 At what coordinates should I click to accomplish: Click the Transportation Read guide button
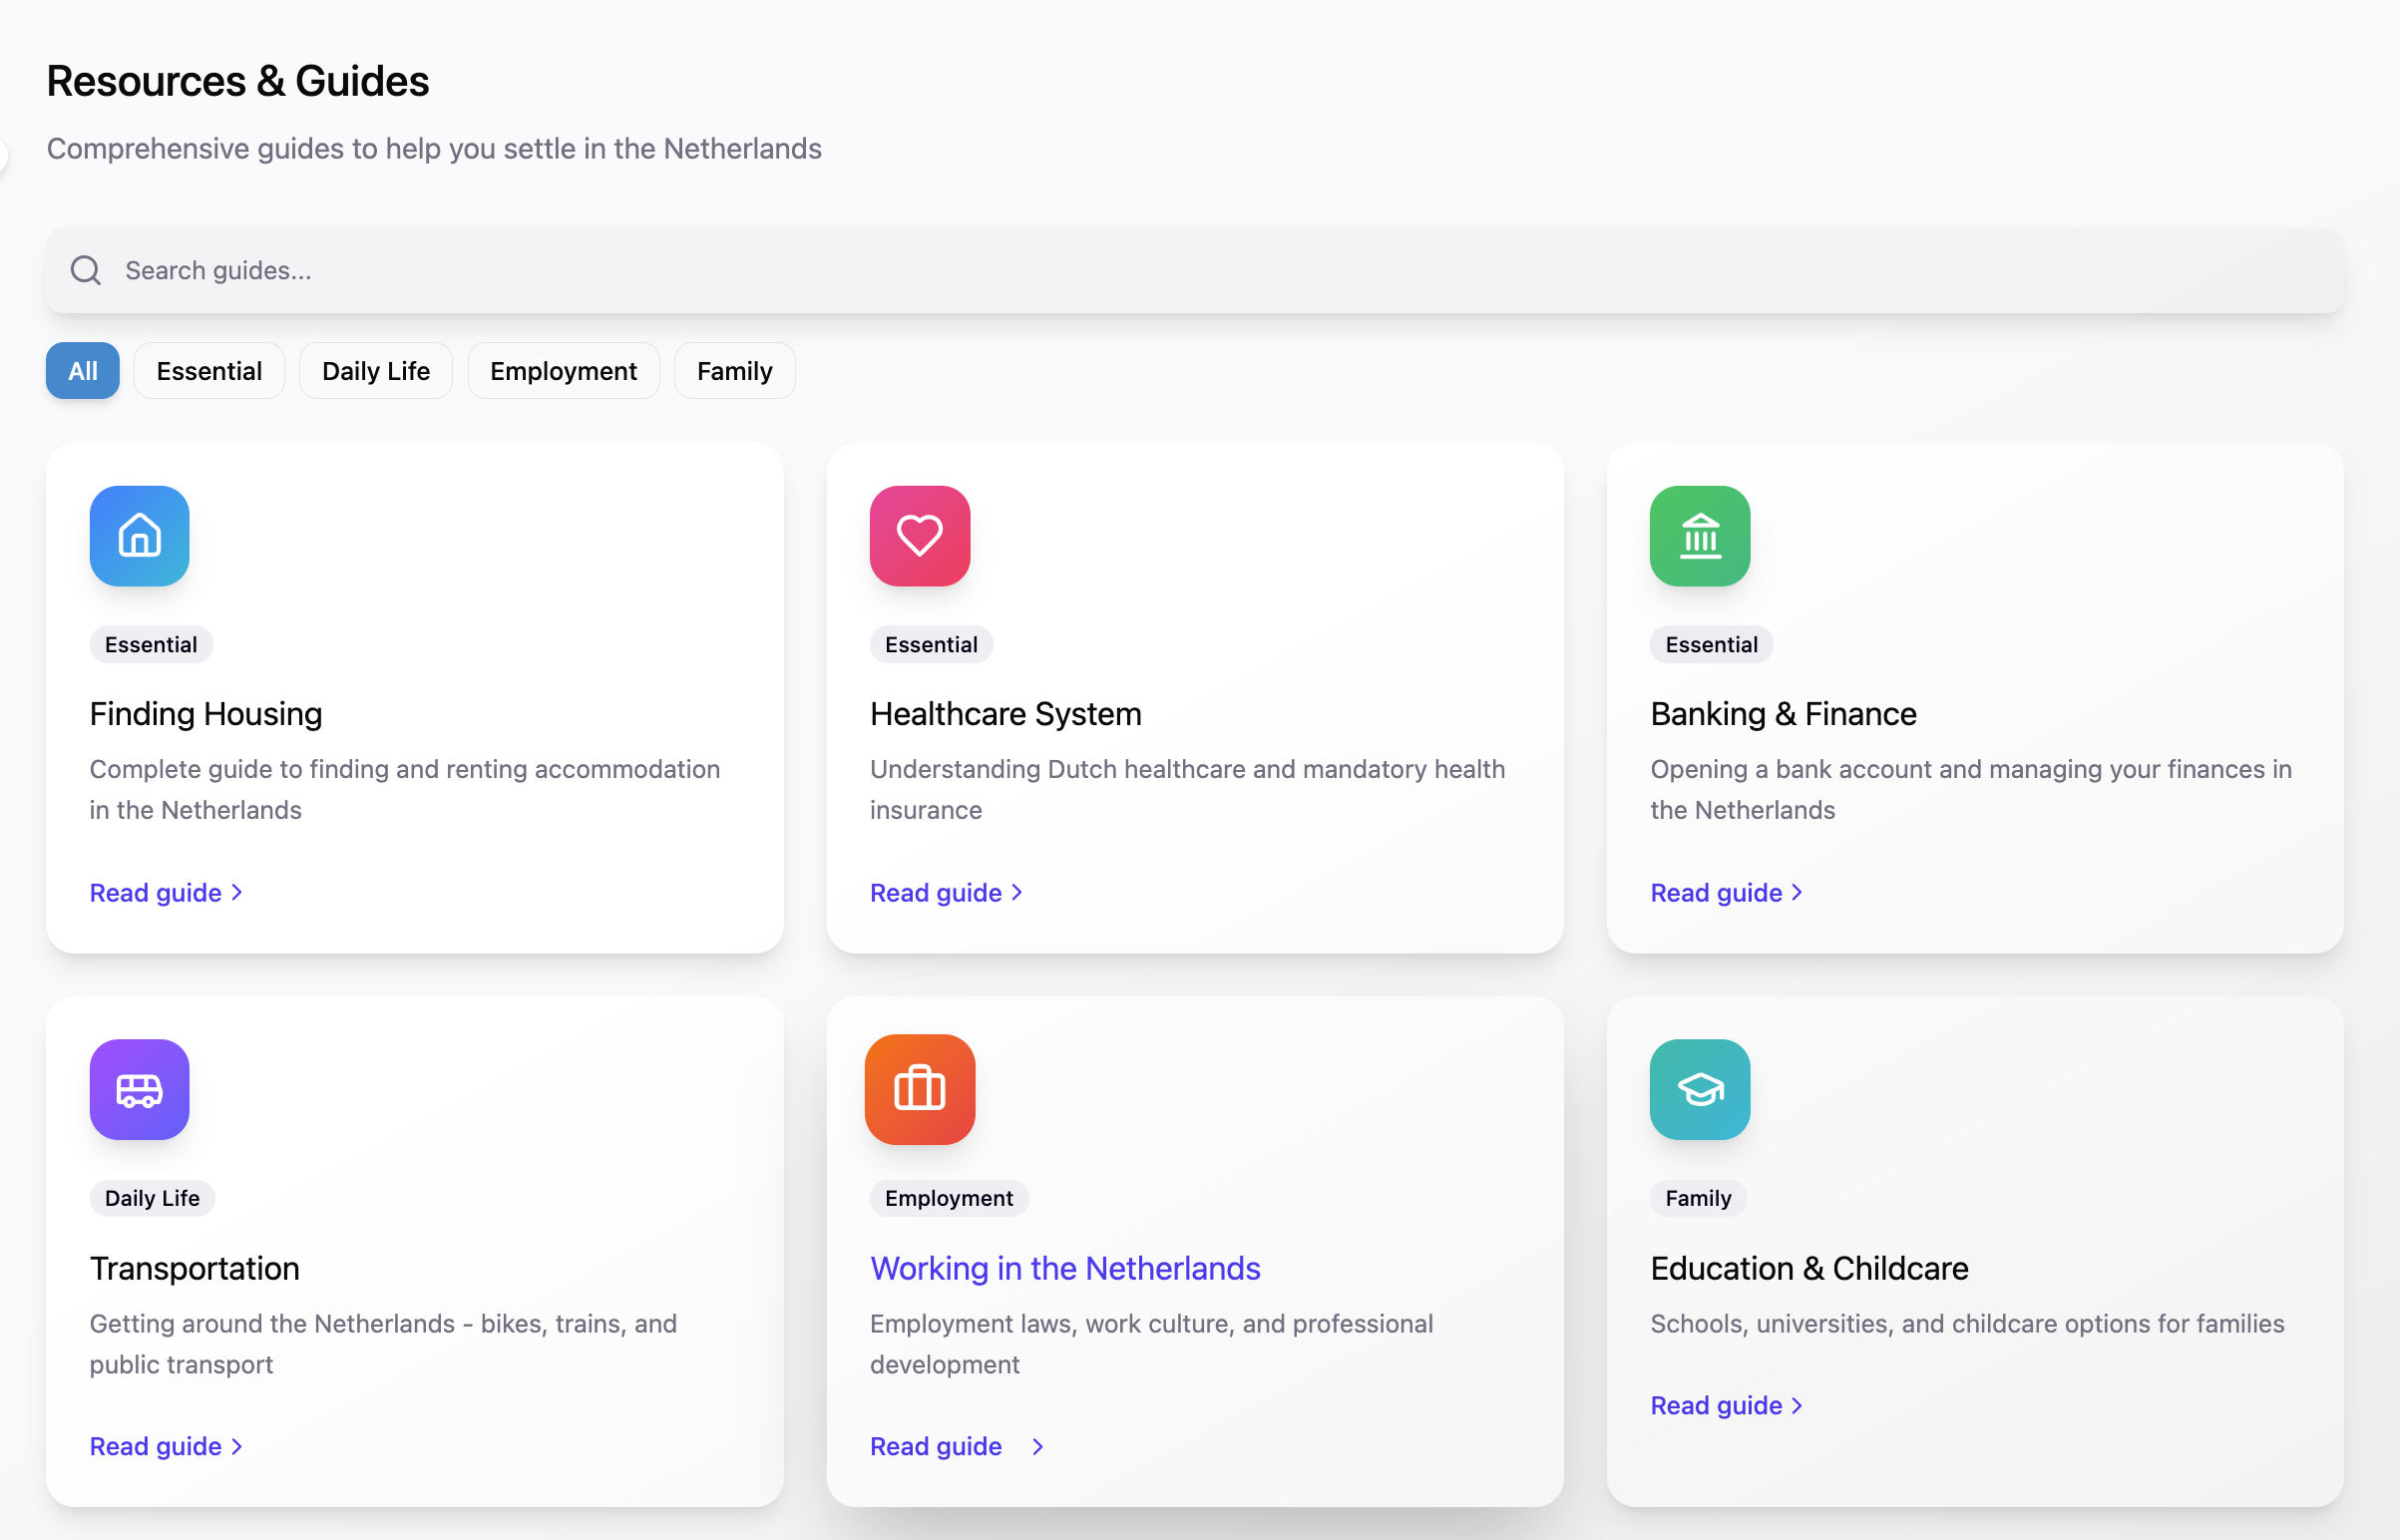click(x=155, y=1446)
